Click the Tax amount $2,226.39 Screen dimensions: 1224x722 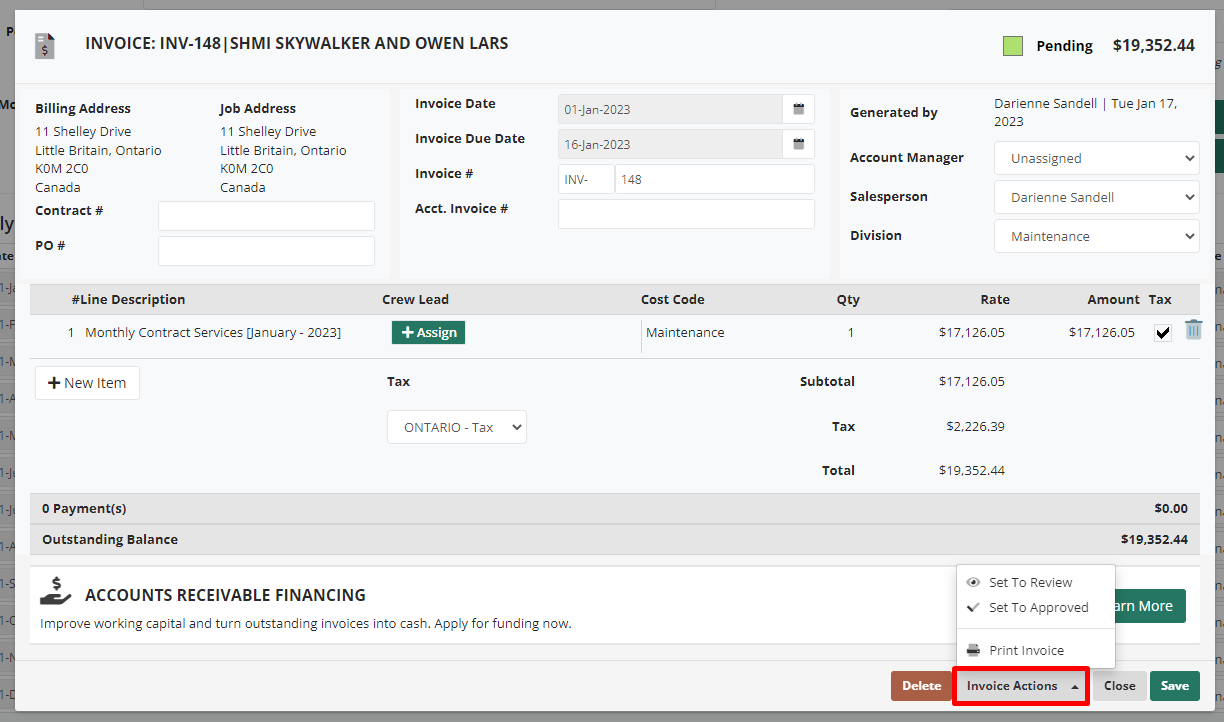click(x=975, y=426)
